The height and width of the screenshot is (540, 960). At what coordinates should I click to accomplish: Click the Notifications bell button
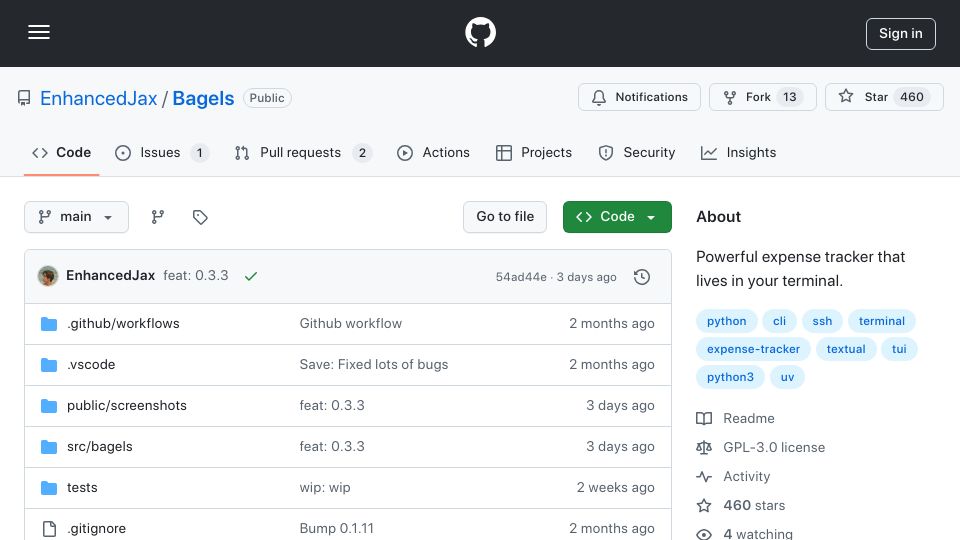tap(639, 97)
